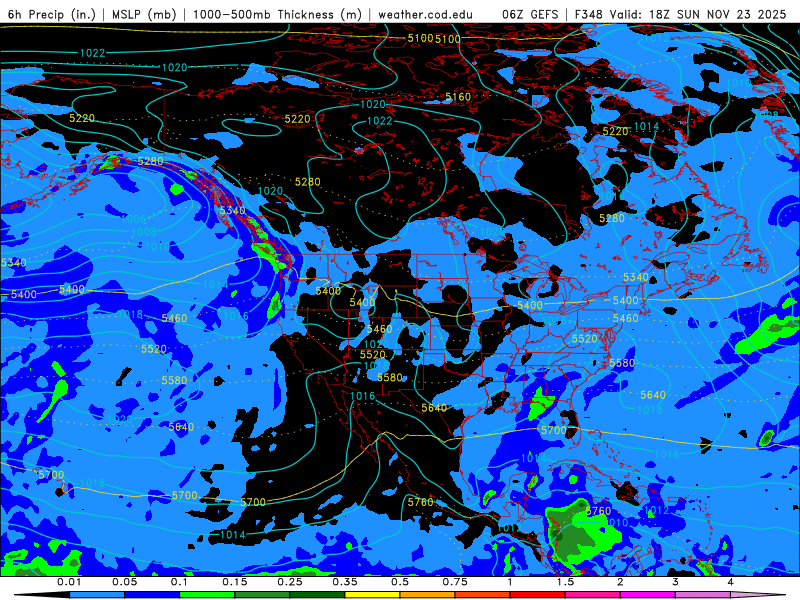Select the '06Z GEFS' model run label
Screen dimensions: 800x600
531,14
